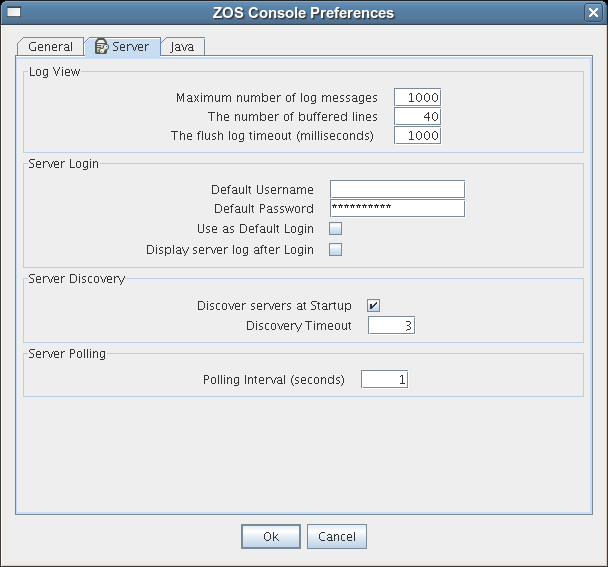
Task: Toggle Display server log after Login
Action: [x=336, y=250]
